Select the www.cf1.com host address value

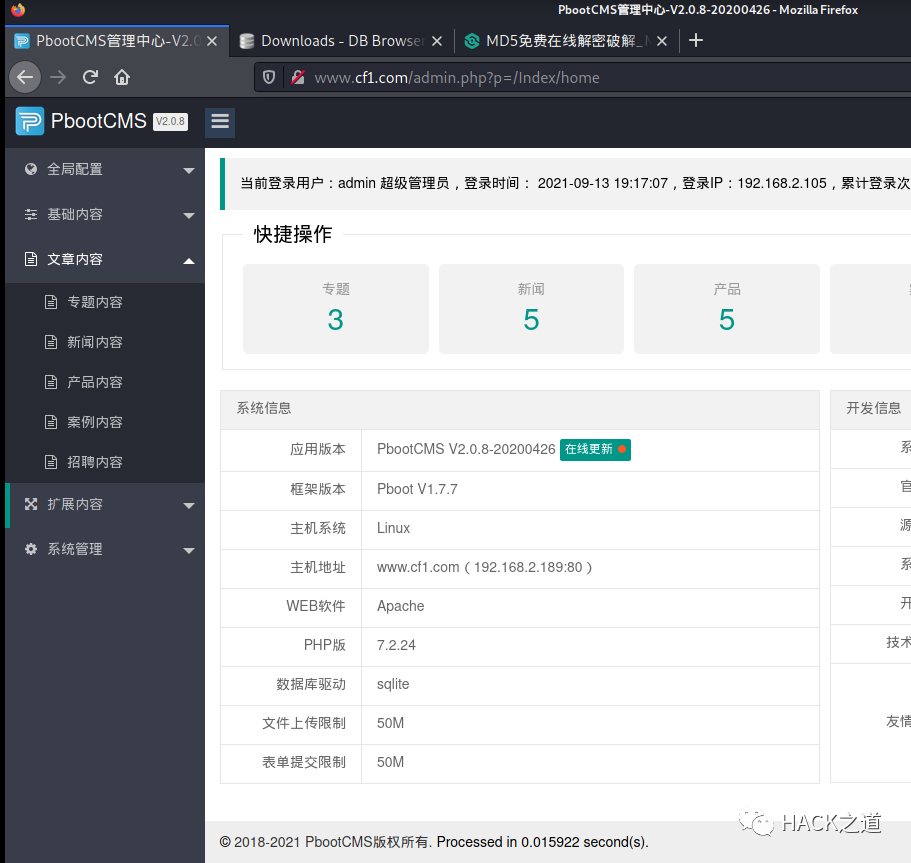tap(485, 567)
